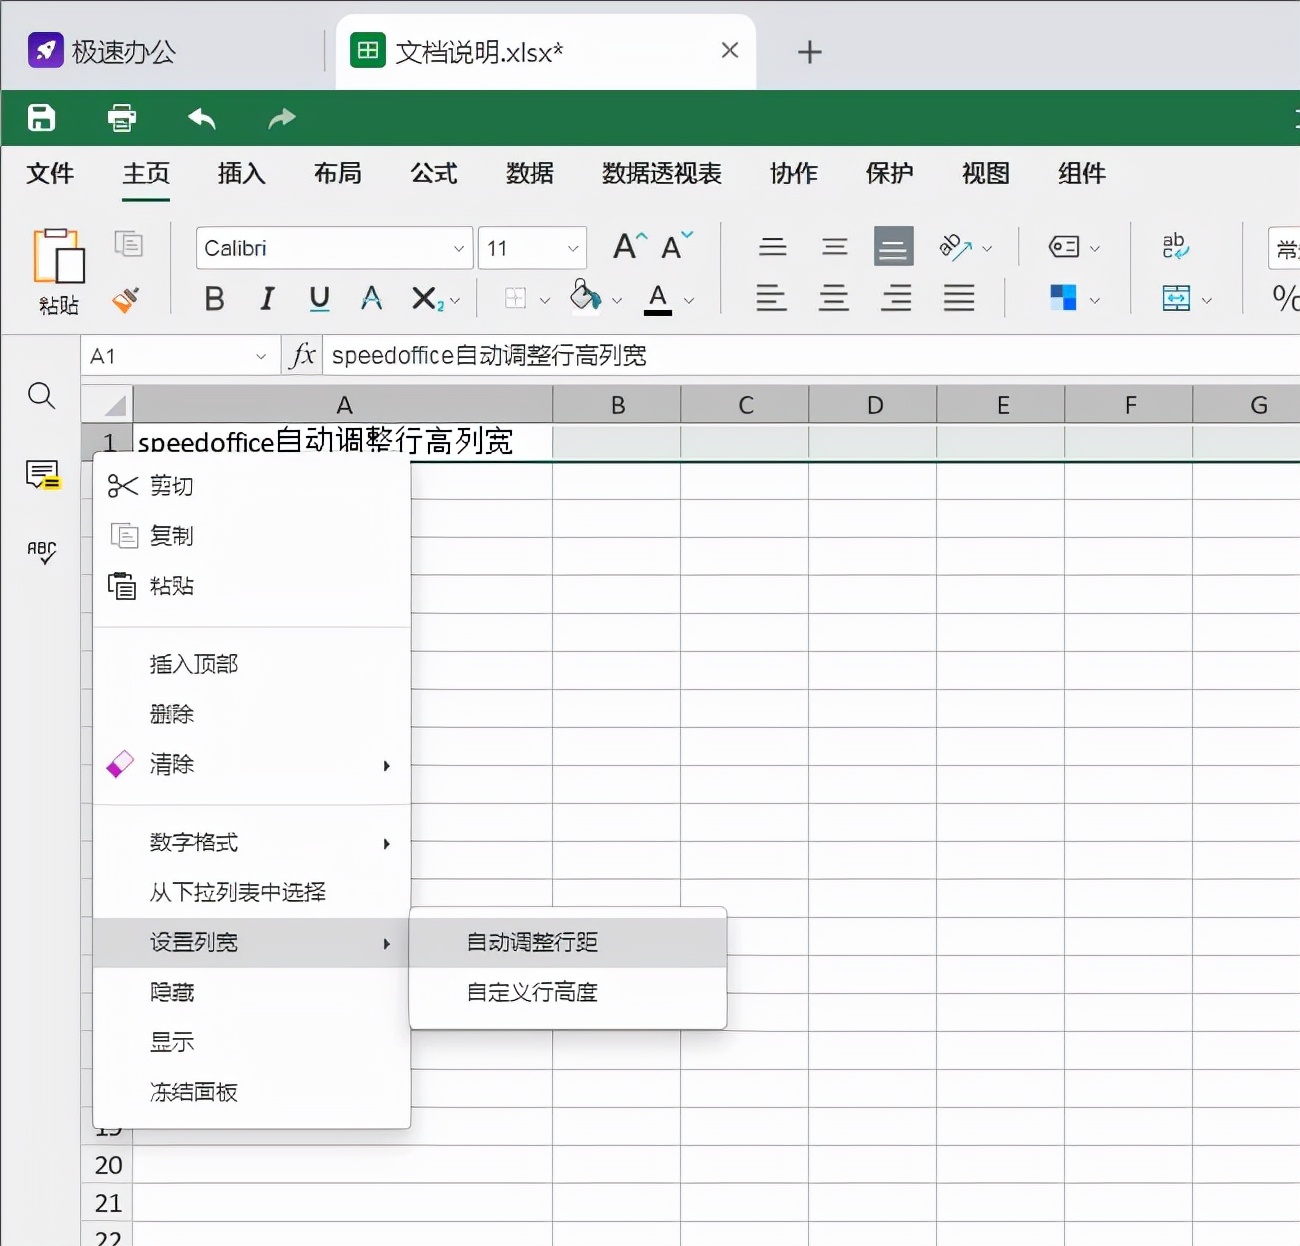Expand the borders dropdown arrow
Image resolution: width=1300 pixels, height=1246 pixels.
tap(545, 301)
